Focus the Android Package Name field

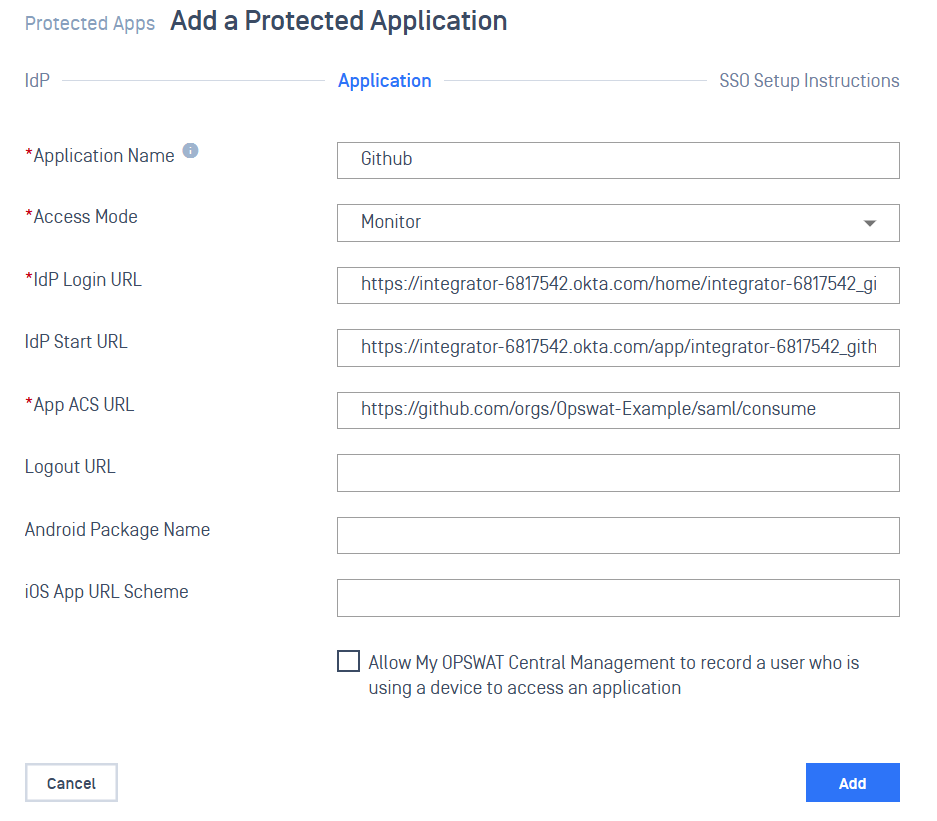[617, 535]
